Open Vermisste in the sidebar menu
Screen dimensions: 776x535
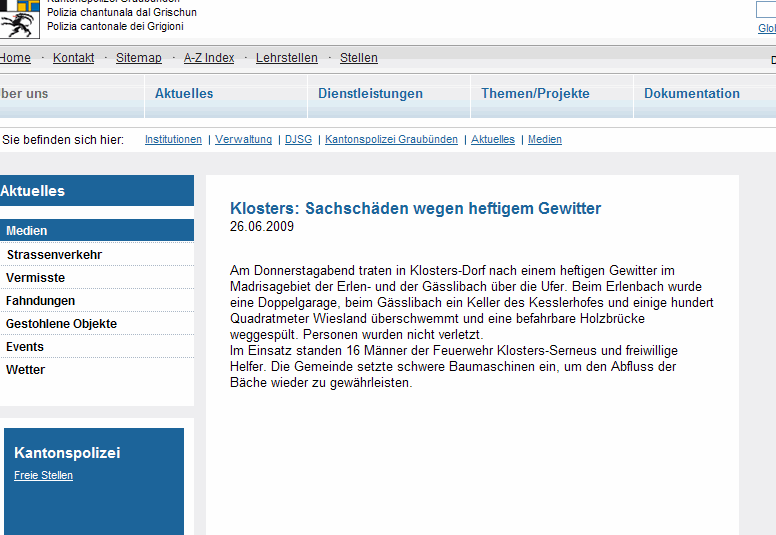(97, 278)
